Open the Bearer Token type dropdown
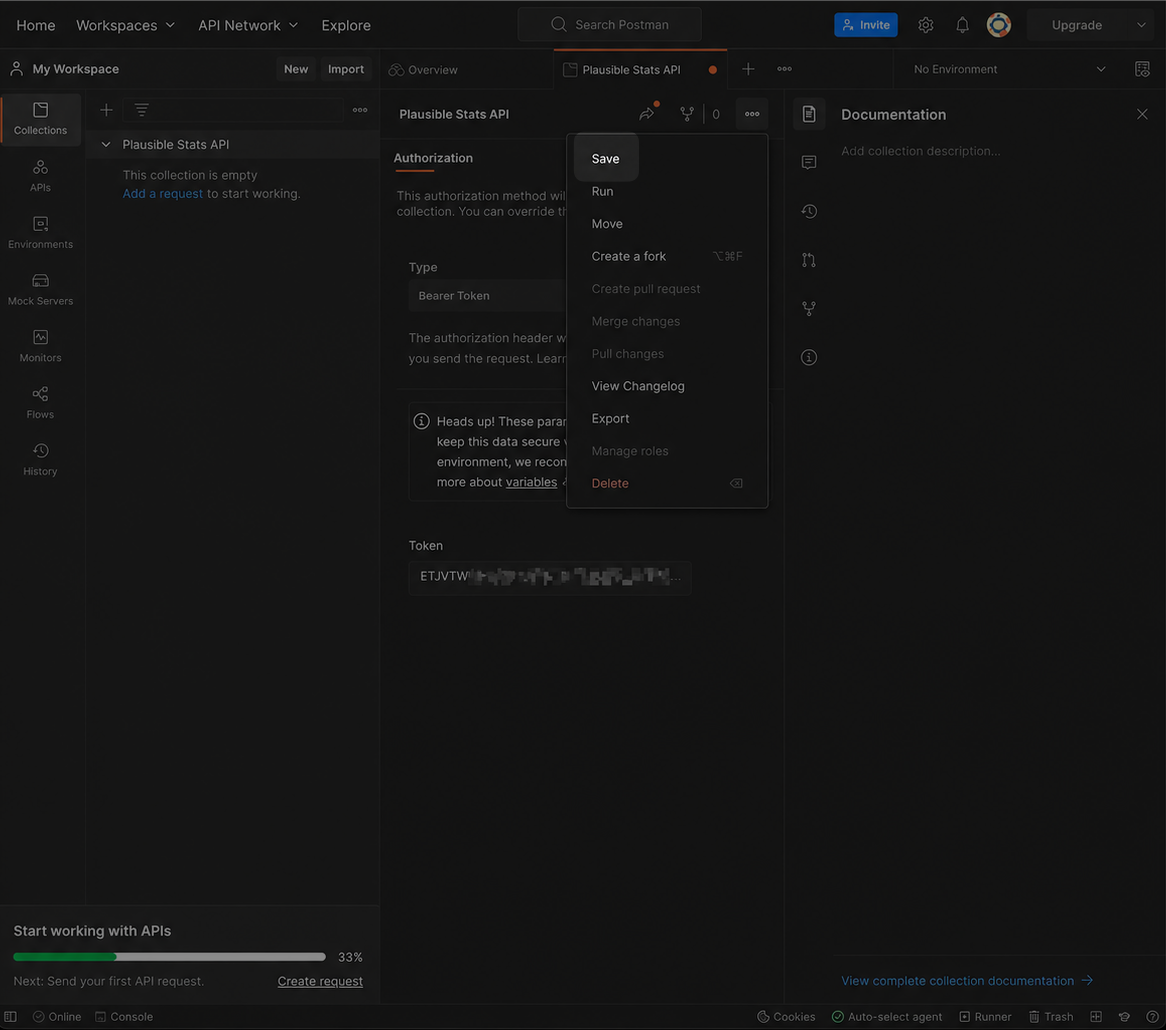Screen dimensions: 1166x1030 click(x=487, y=296)
